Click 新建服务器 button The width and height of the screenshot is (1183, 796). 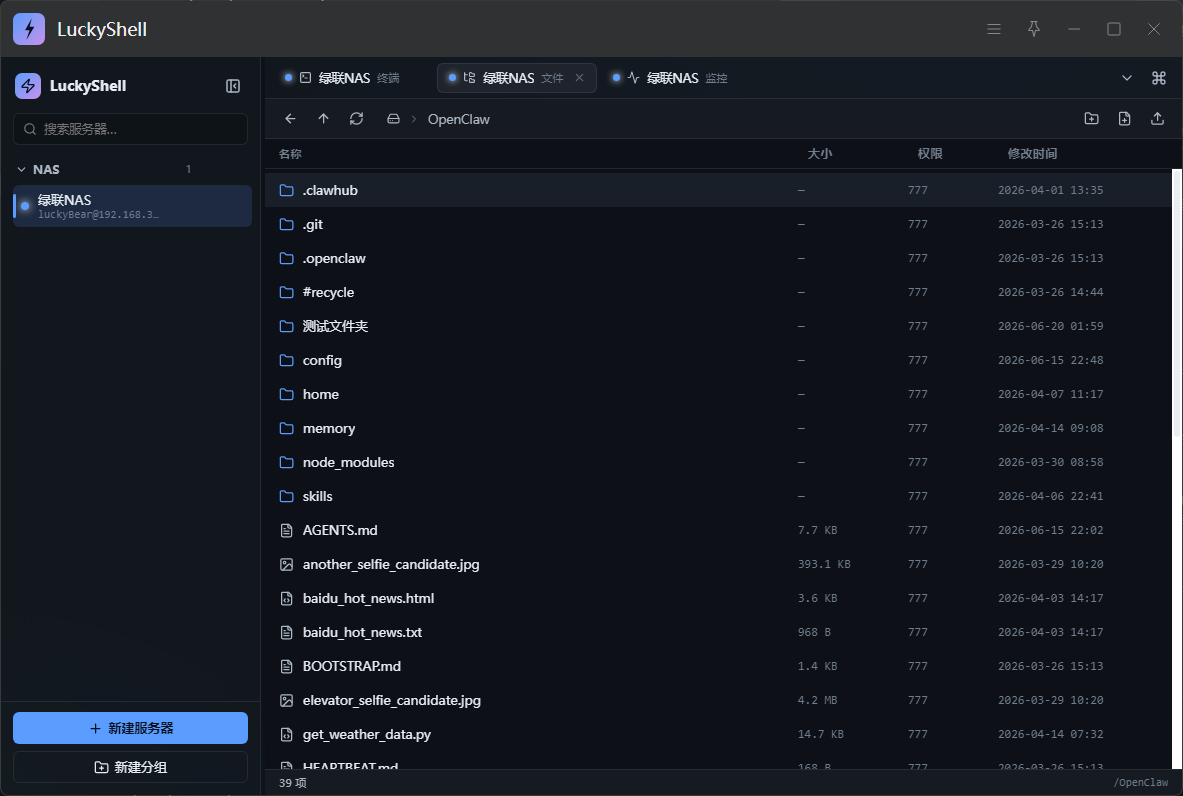tap(131, 728)
